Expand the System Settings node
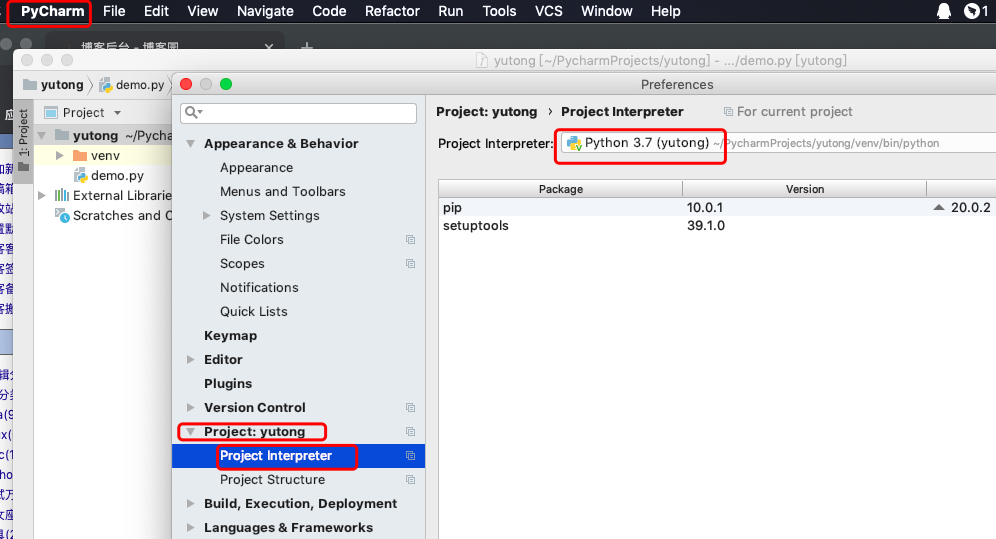 click(206, 216)
